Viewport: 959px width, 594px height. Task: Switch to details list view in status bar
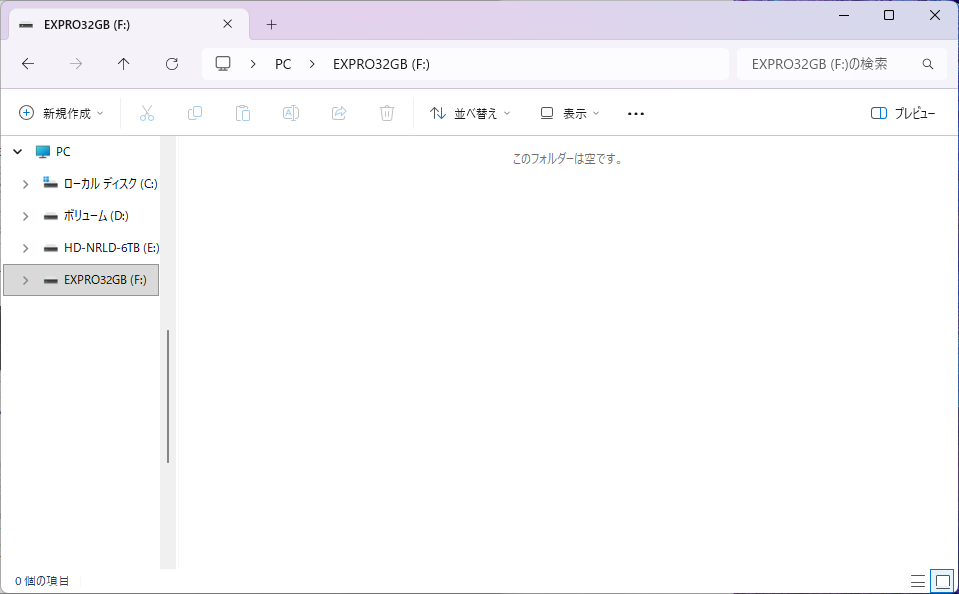(917, 581)
